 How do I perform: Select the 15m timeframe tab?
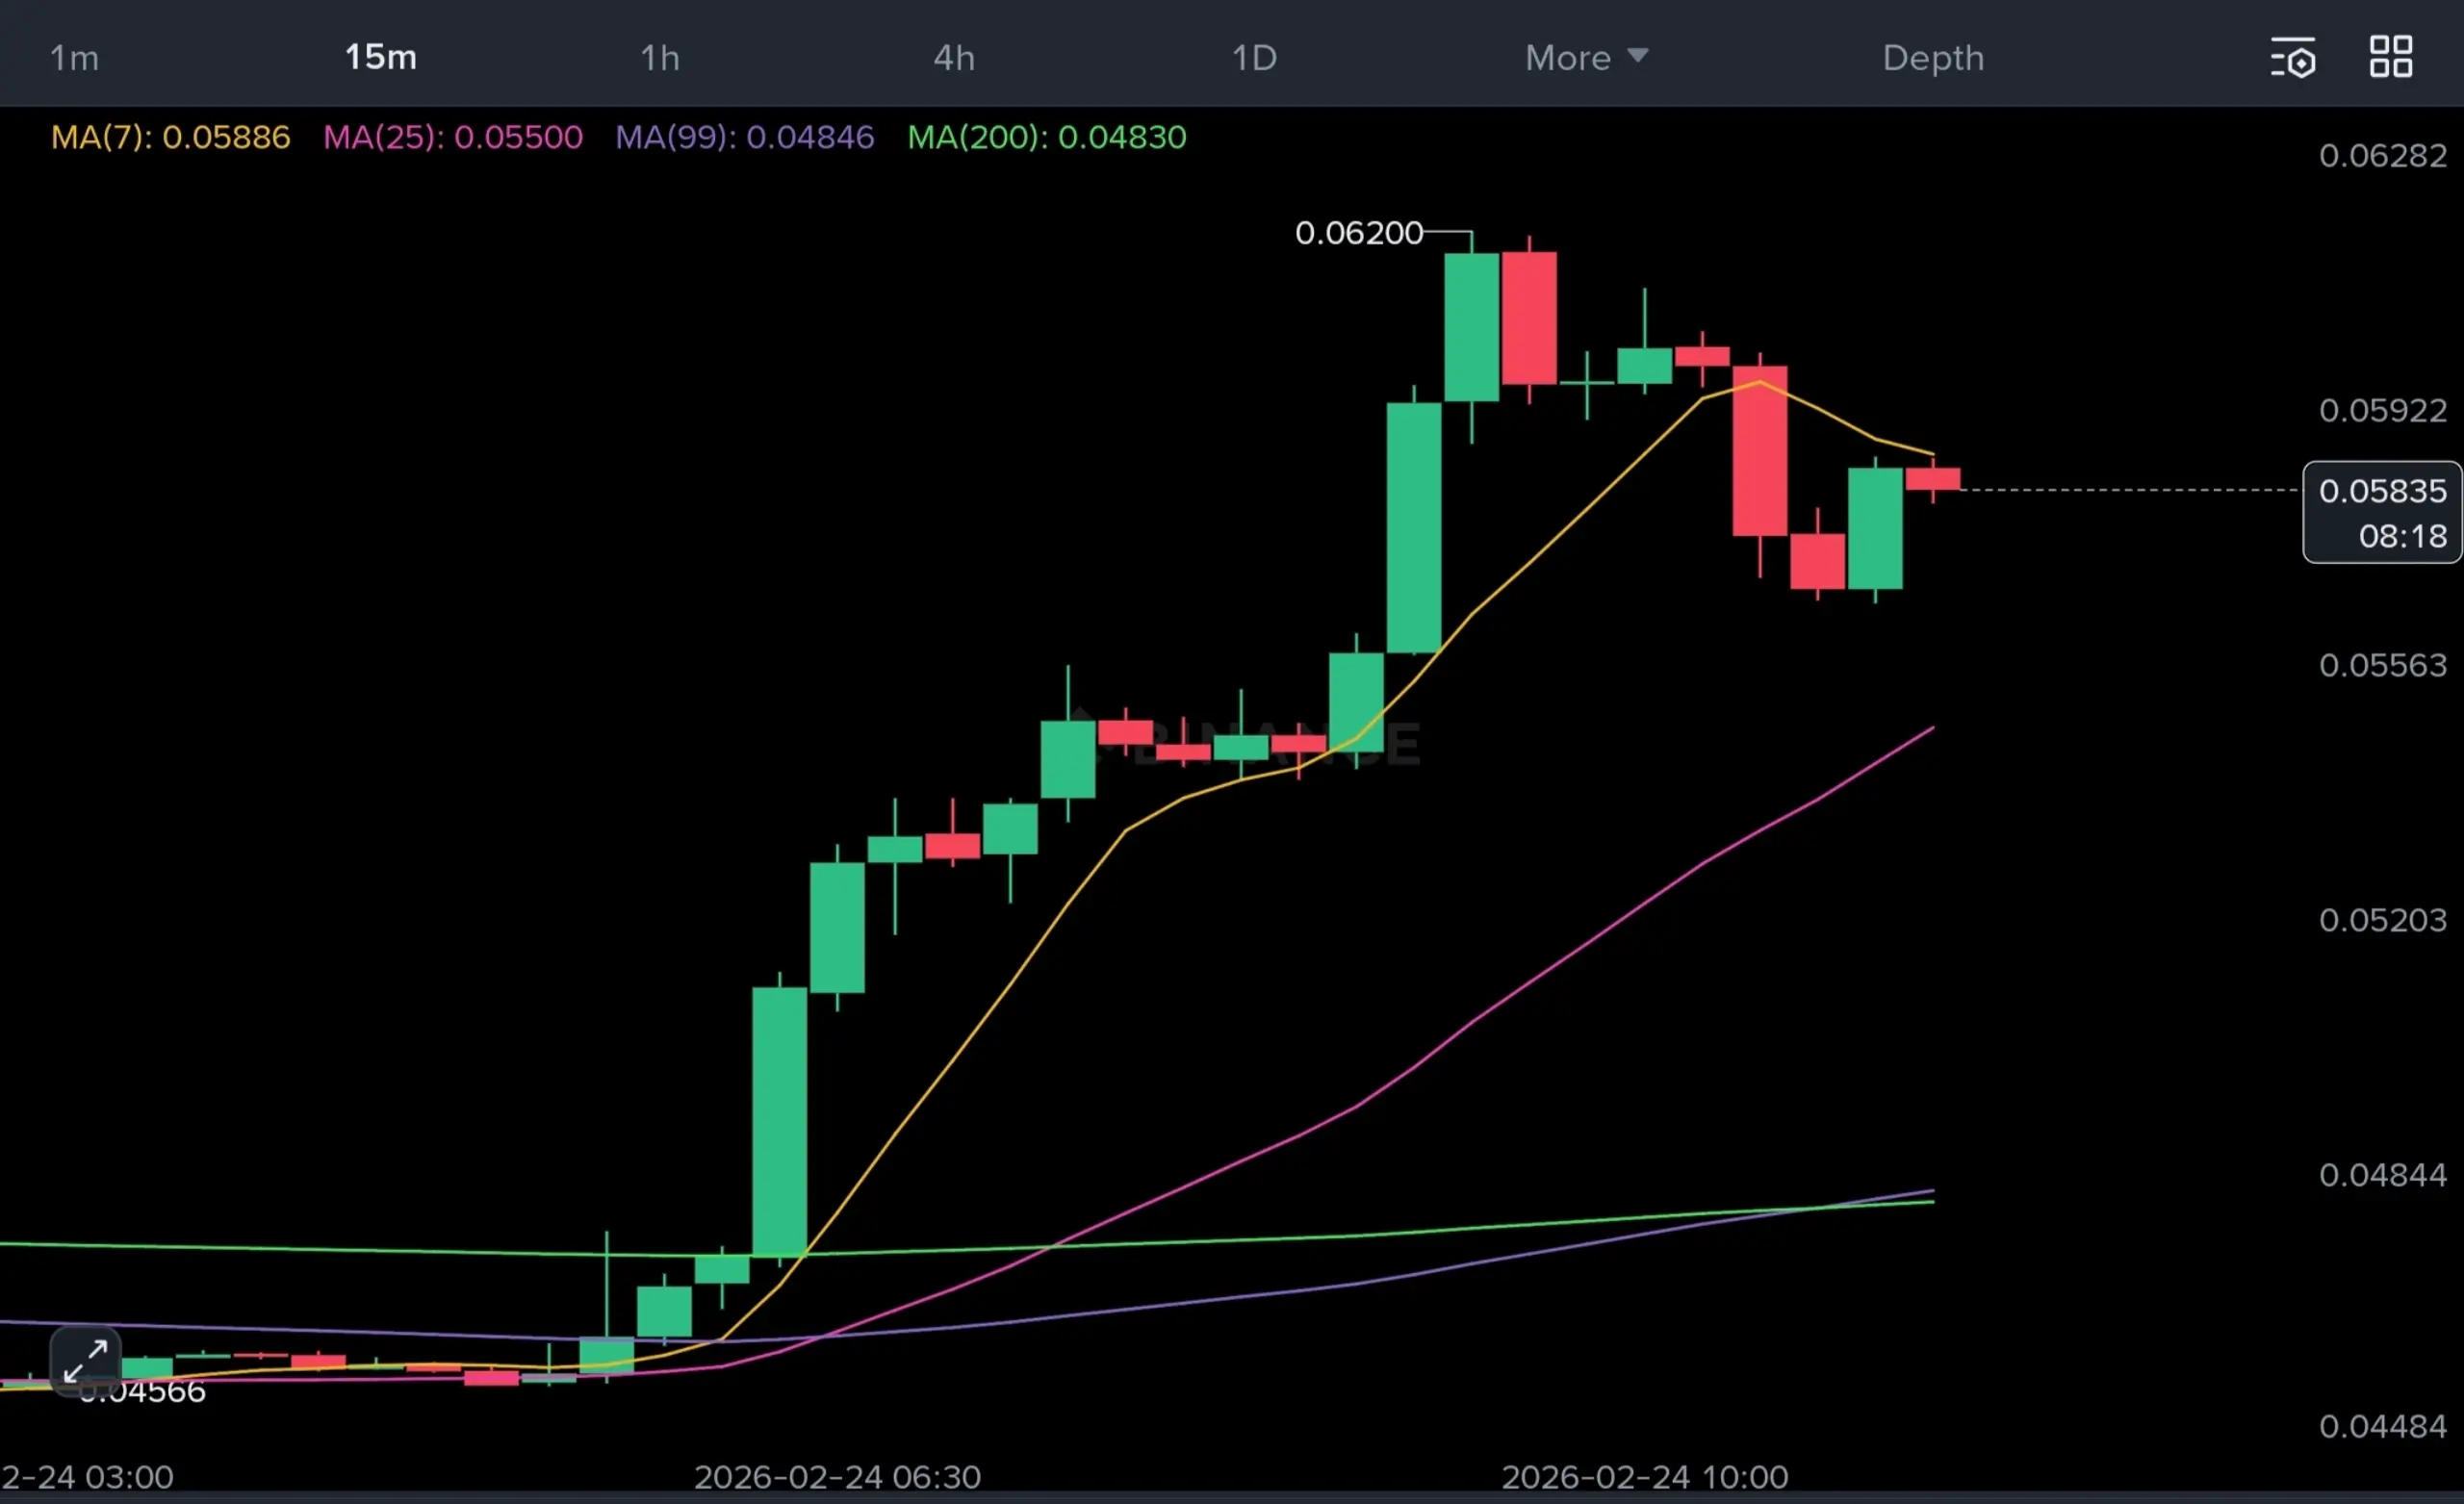[x=380, y=58]
